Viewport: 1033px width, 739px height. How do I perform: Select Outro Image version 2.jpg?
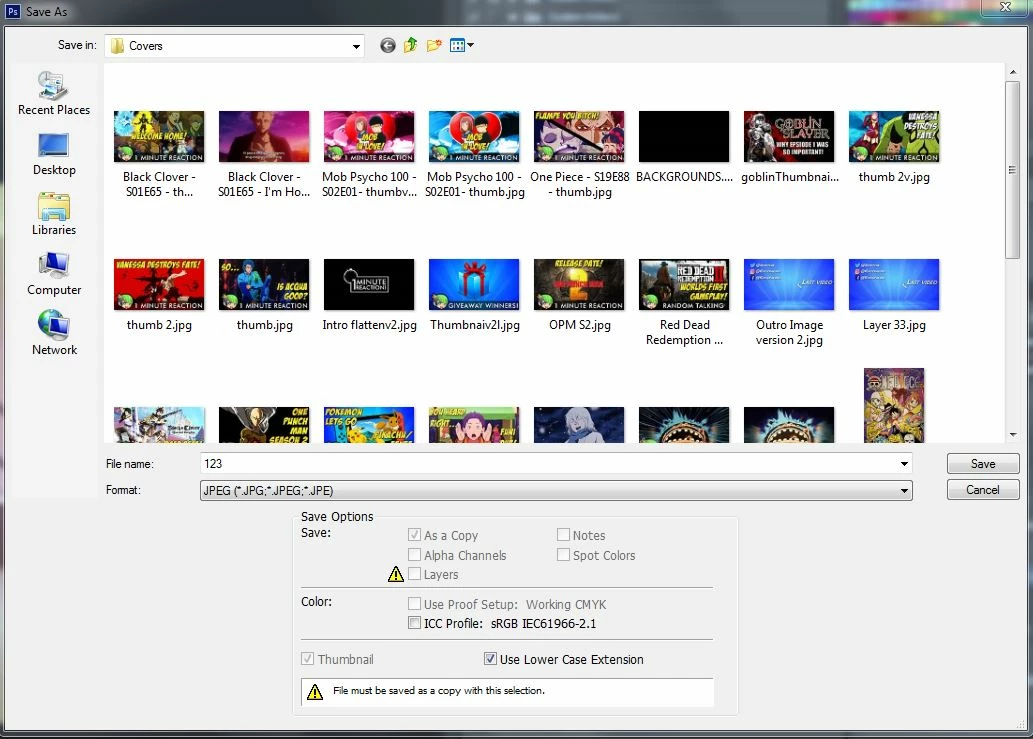pyautogui.click(x=789, y=303)
